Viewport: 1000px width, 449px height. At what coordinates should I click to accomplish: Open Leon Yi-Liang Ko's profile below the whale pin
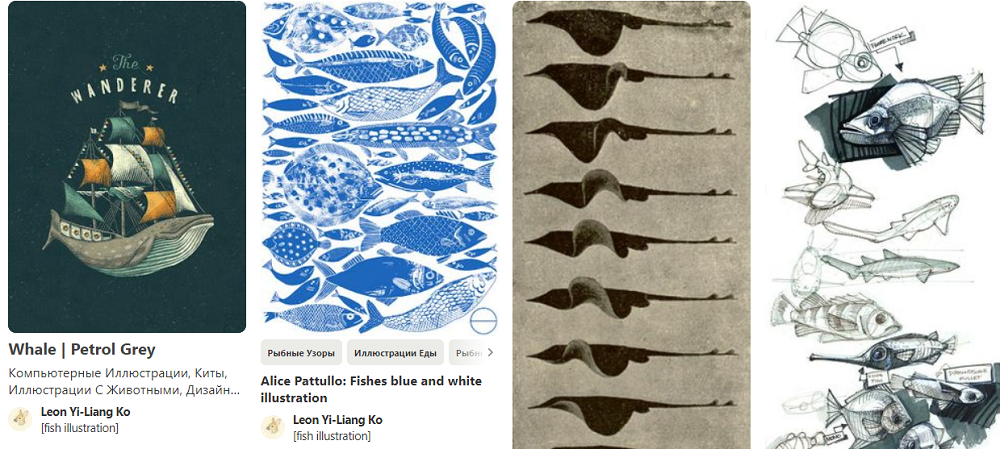85,412
